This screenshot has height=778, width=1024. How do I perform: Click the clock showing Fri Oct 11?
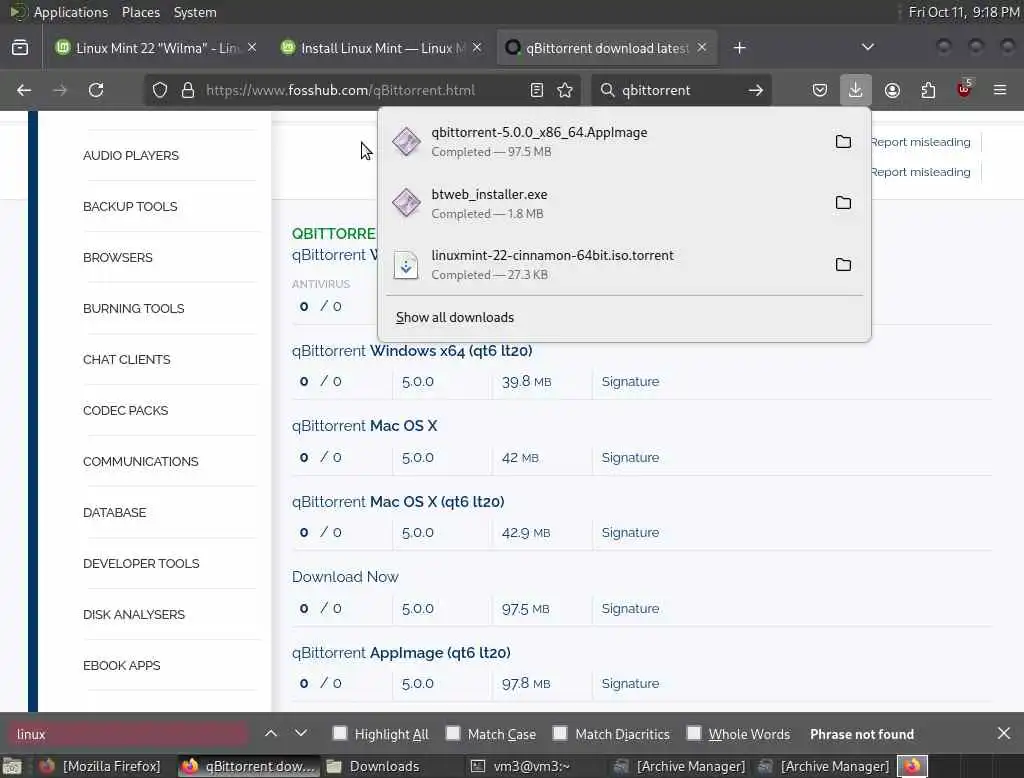coord(963,12)
